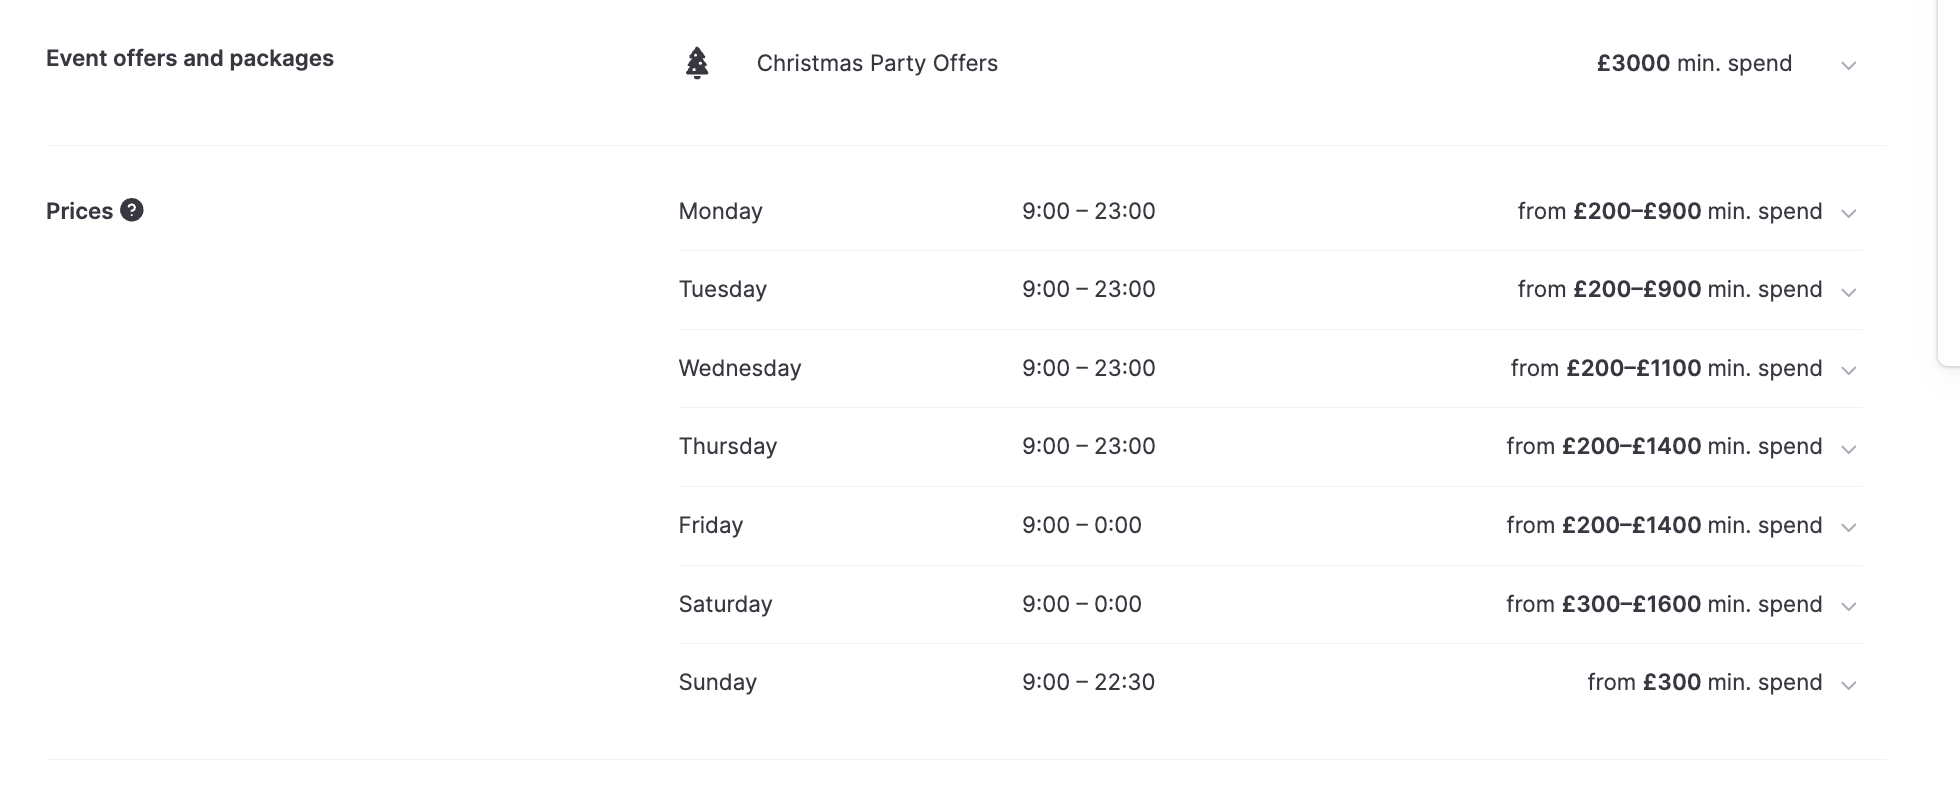
Task: Click the Christmas tree icon
Action: [697, 64]
